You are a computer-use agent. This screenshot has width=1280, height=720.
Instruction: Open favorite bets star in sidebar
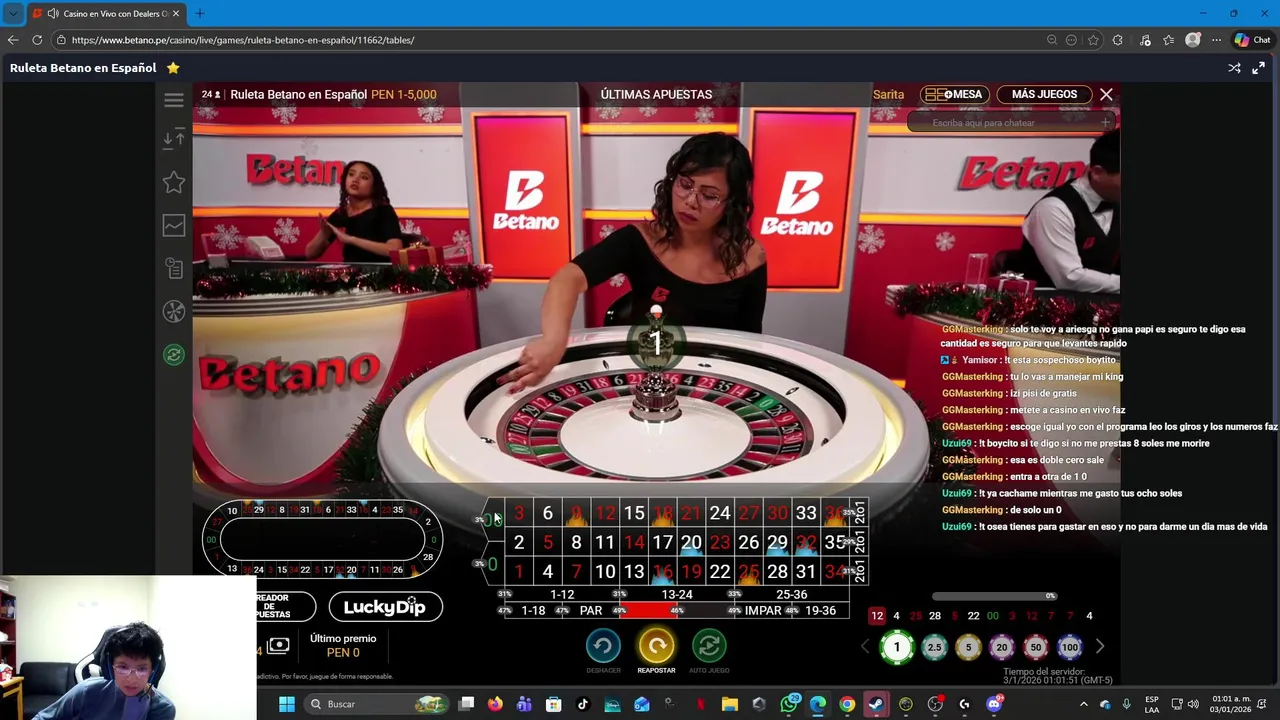[x=174, y=182]
